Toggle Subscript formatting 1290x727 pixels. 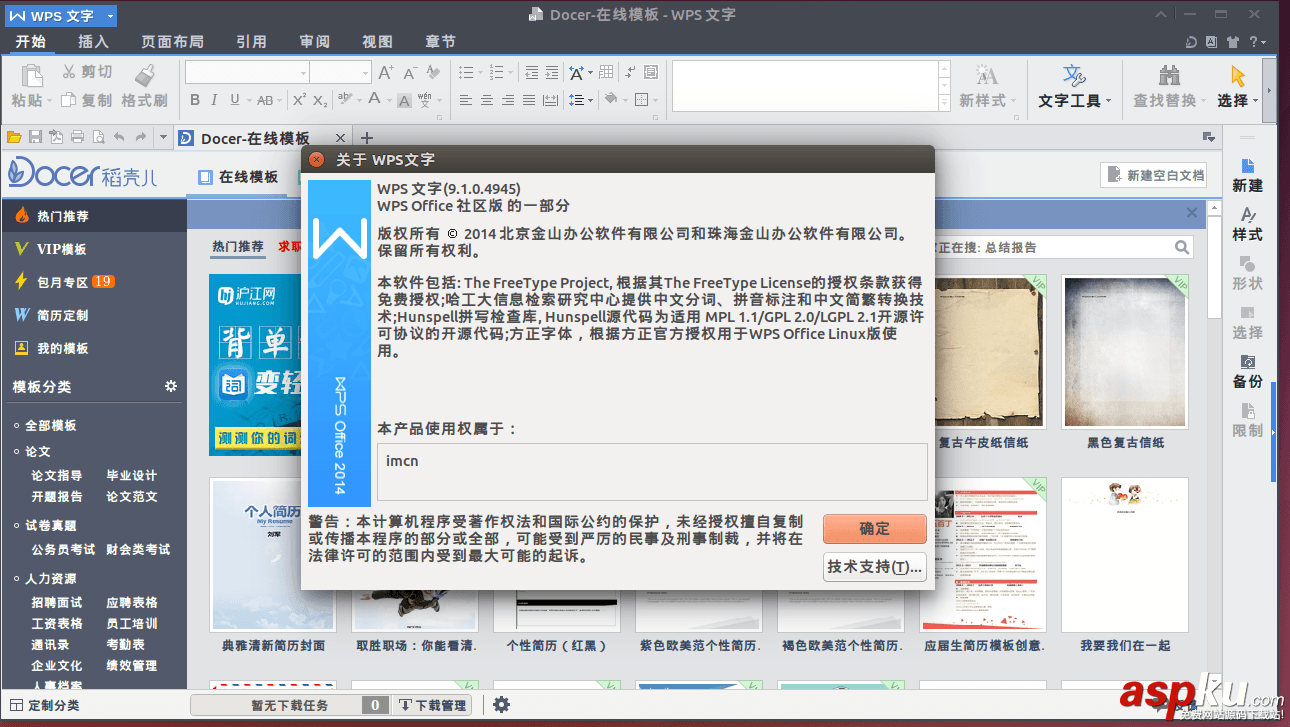320,100
